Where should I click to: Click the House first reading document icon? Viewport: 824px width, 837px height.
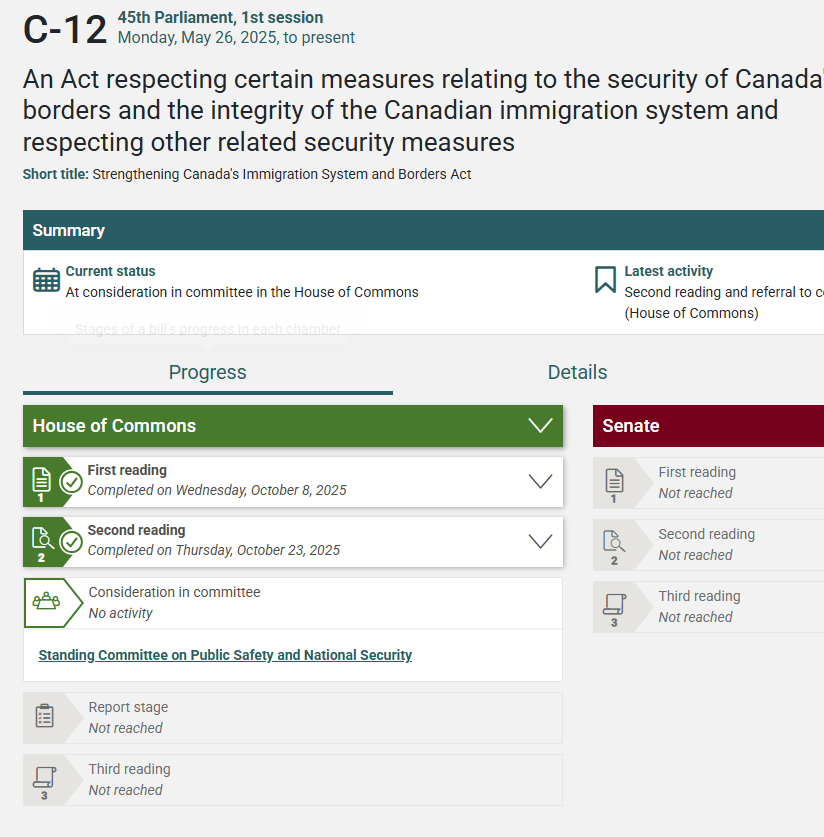point(41,481)
